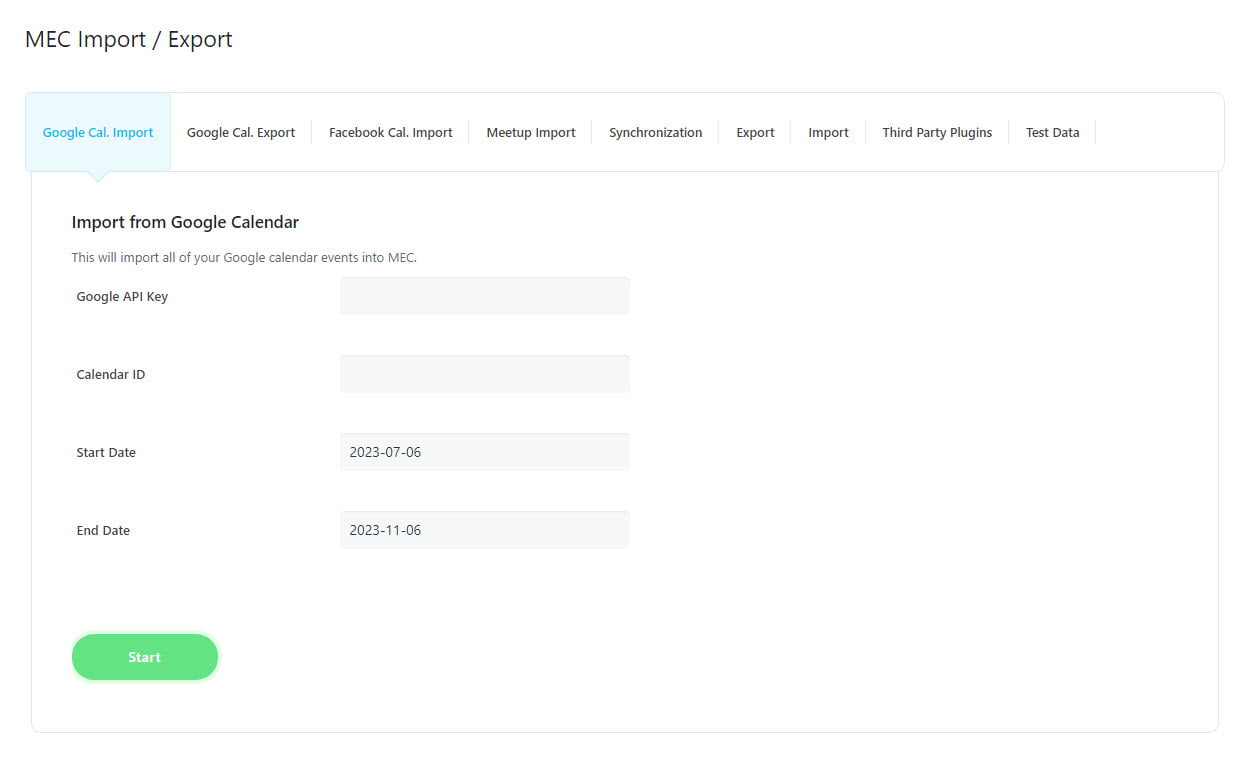Viewport: 1249px width, 759px height.
Task: Focus the Calendar ID text box
Action: coord(484,374)
